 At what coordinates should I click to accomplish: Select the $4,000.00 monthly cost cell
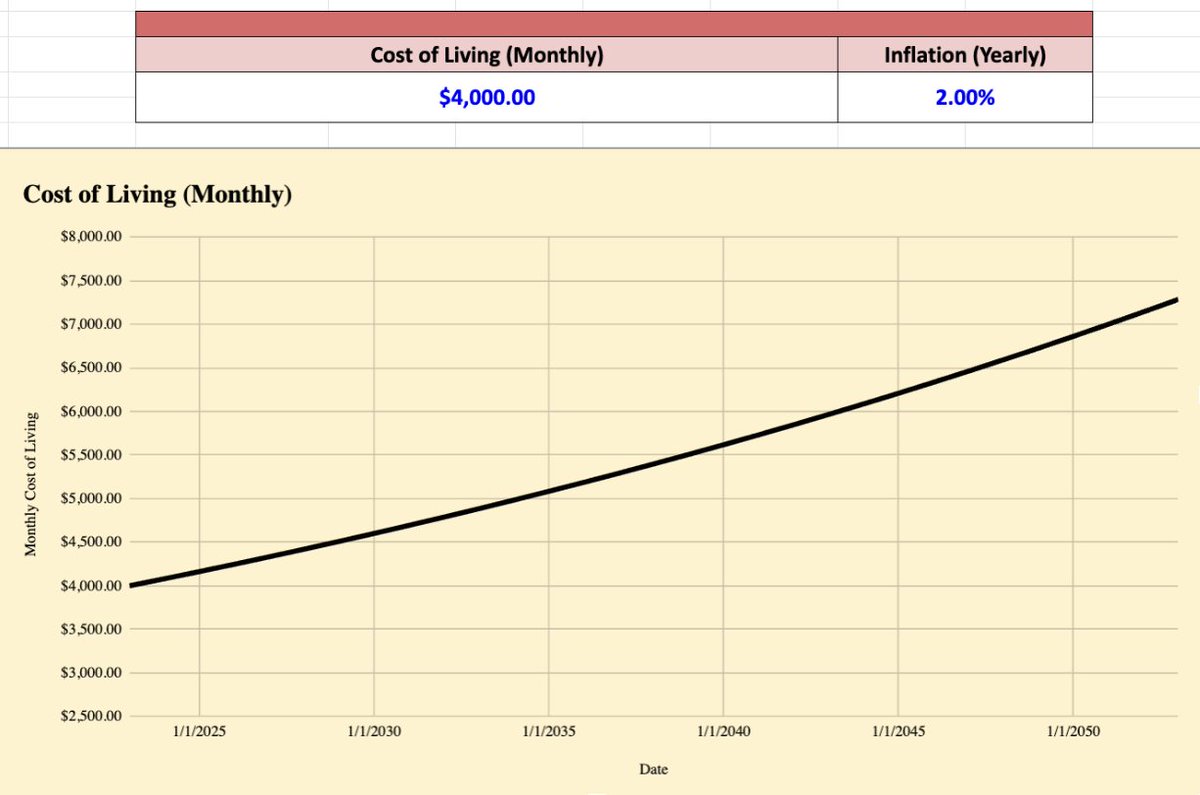487,97
